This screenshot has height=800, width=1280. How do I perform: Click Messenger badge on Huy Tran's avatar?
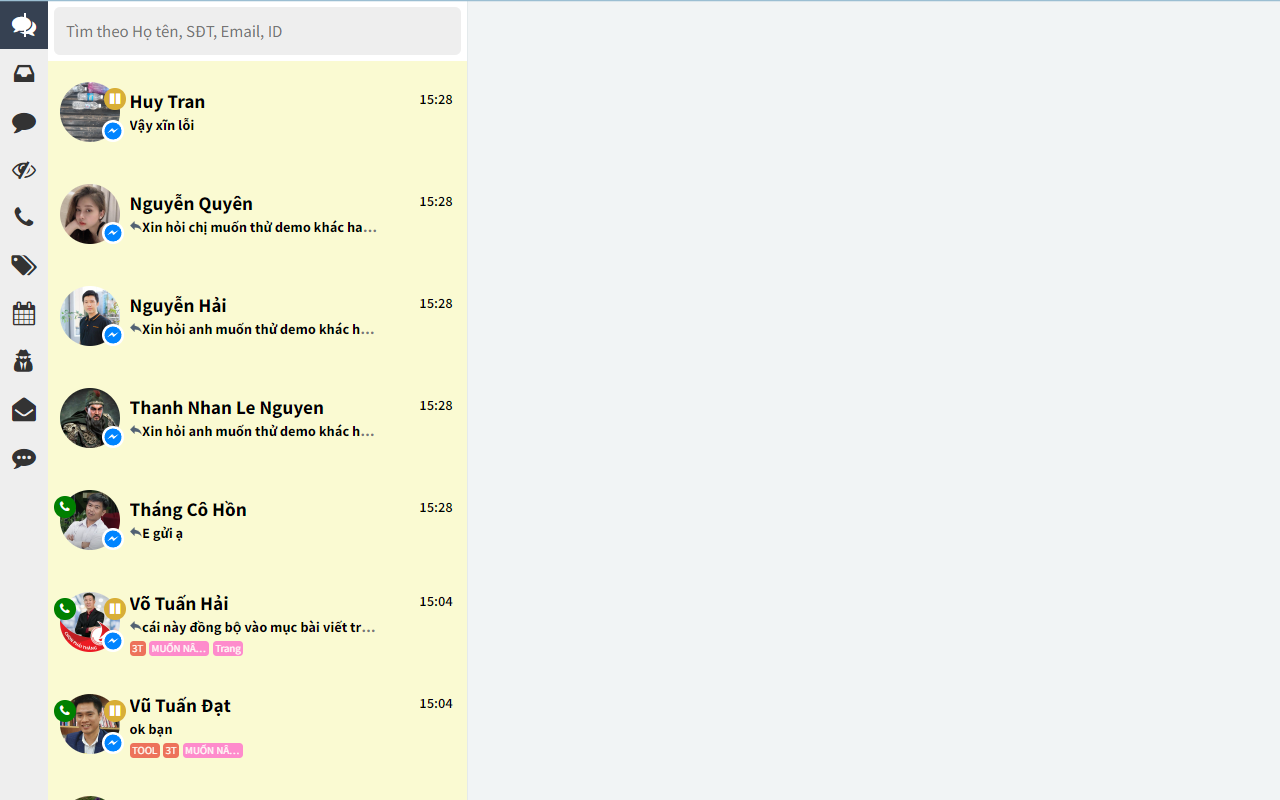pyautogui.click(x=113, y=131)
